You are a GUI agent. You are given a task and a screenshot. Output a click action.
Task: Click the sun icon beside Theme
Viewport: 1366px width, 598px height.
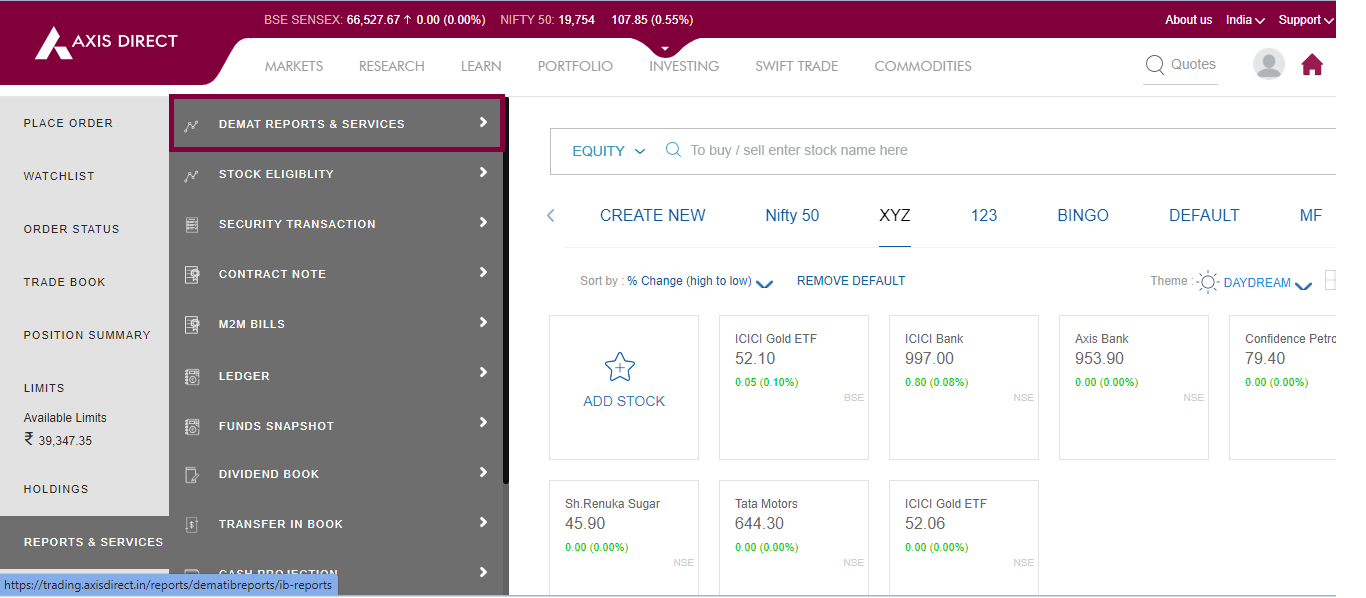click(1208, 282)
